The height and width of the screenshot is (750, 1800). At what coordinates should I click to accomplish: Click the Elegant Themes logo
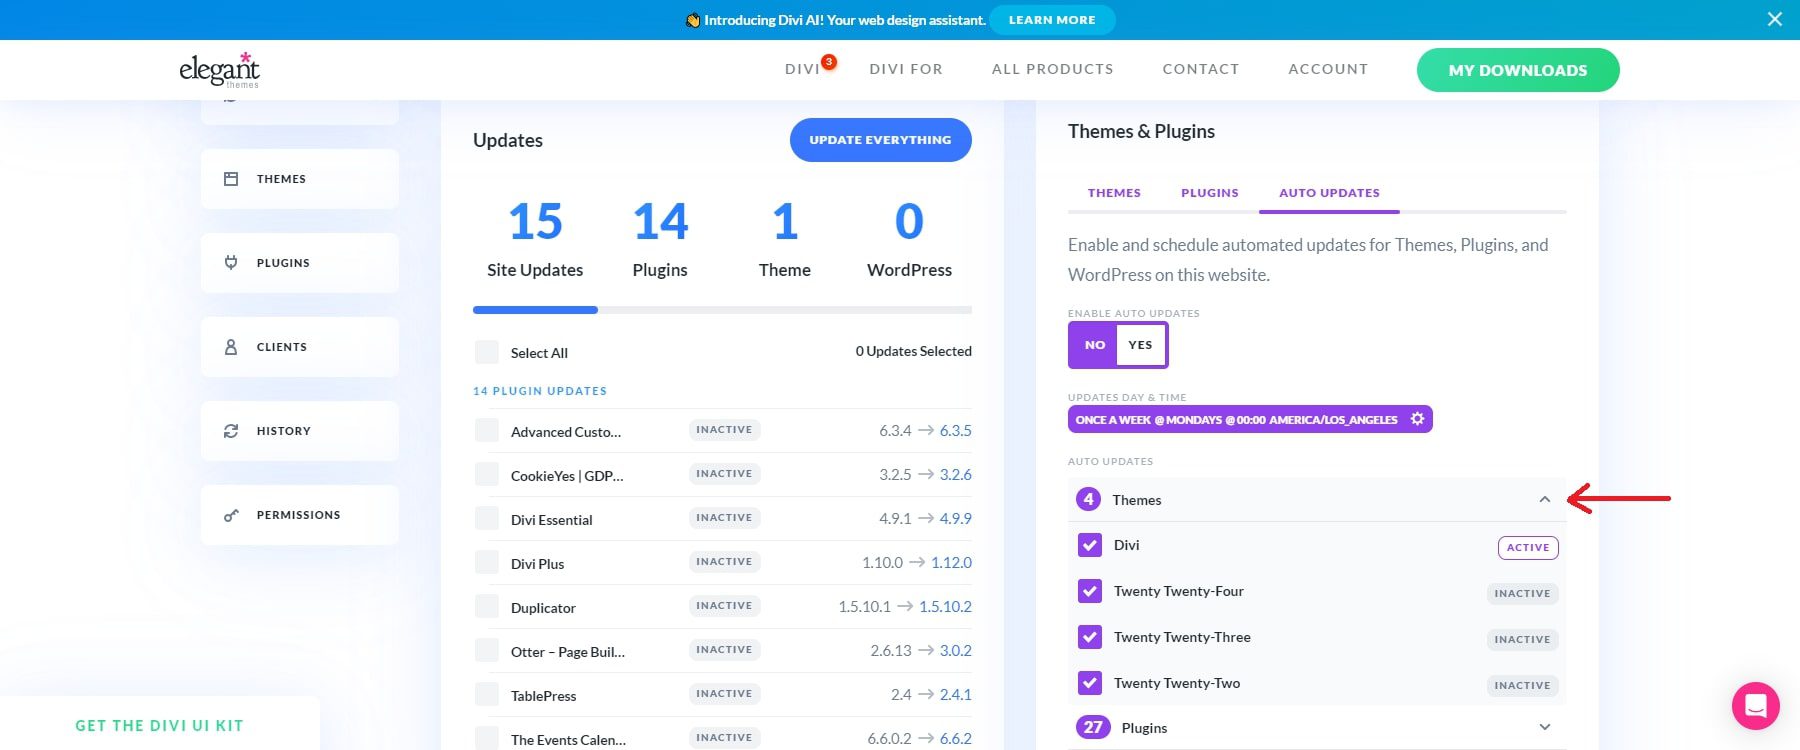(219, 69)
